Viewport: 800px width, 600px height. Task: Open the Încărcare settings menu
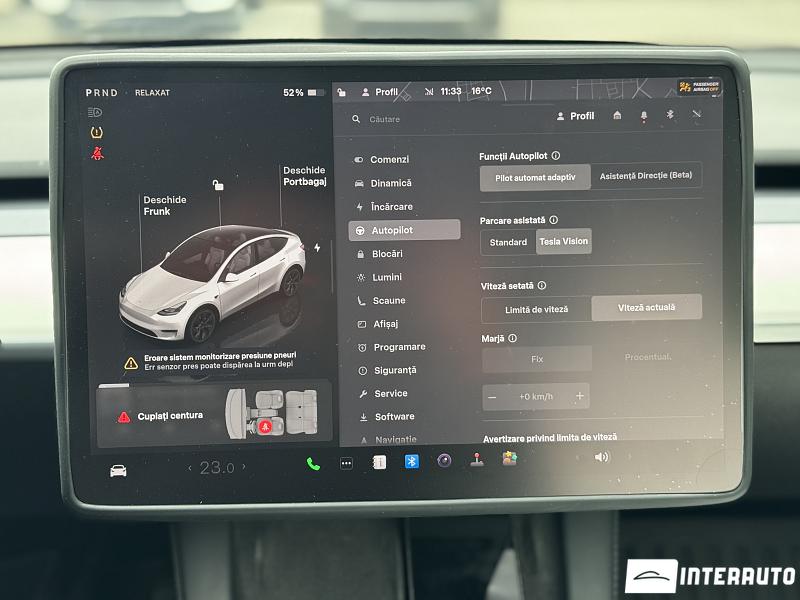[x=391, y=206]
